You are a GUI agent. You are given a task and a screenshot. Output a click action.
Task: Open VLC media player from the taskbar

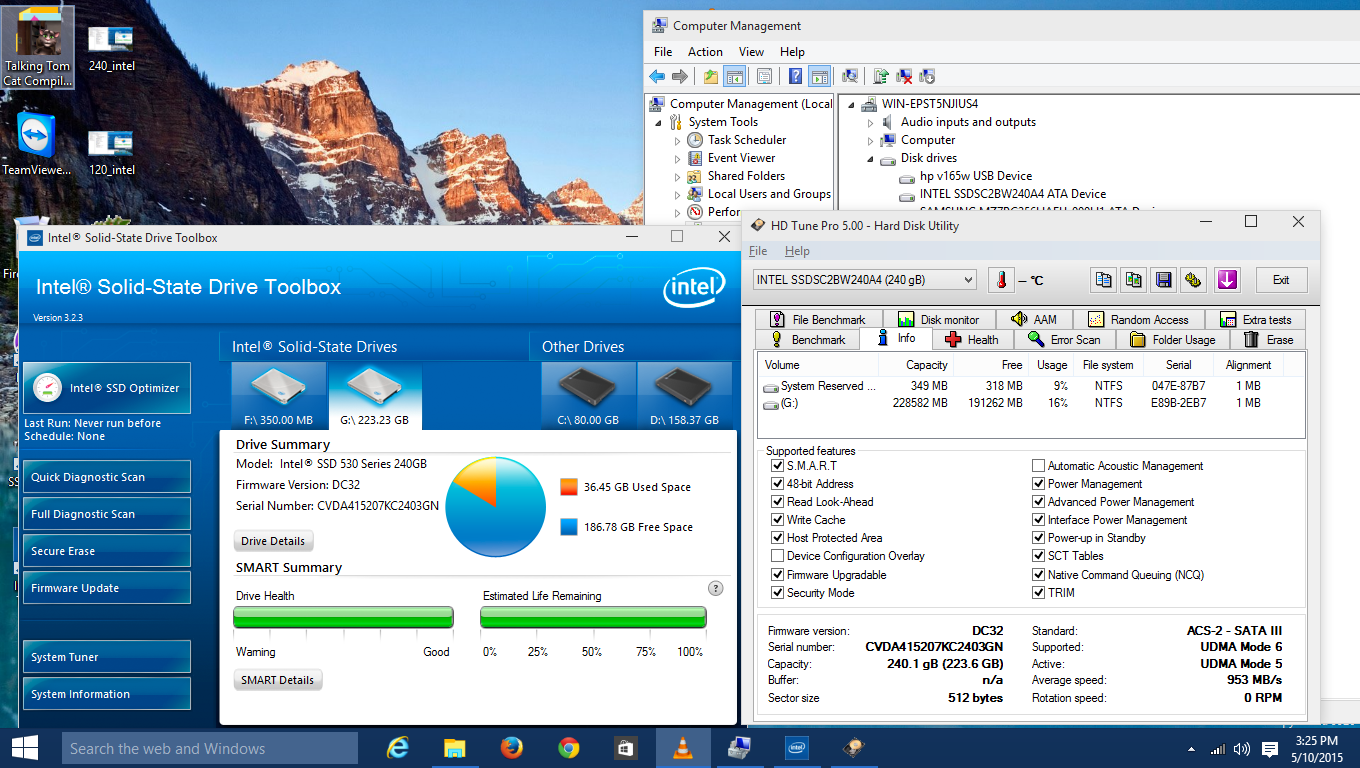coord(683,747)
